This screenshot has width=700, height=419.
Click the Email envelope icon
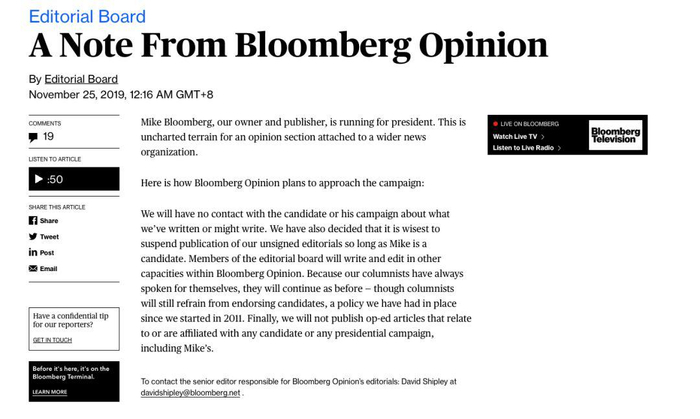pyautogui.click(x=33, y=269)
